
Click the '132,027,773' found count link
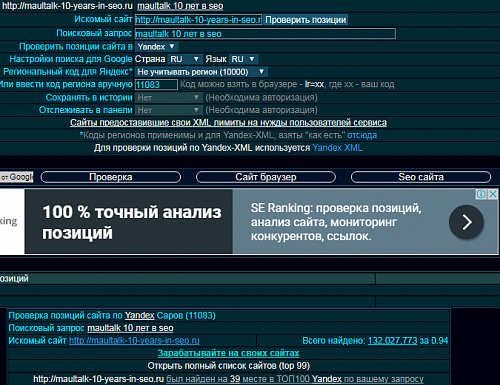point(392,341)
